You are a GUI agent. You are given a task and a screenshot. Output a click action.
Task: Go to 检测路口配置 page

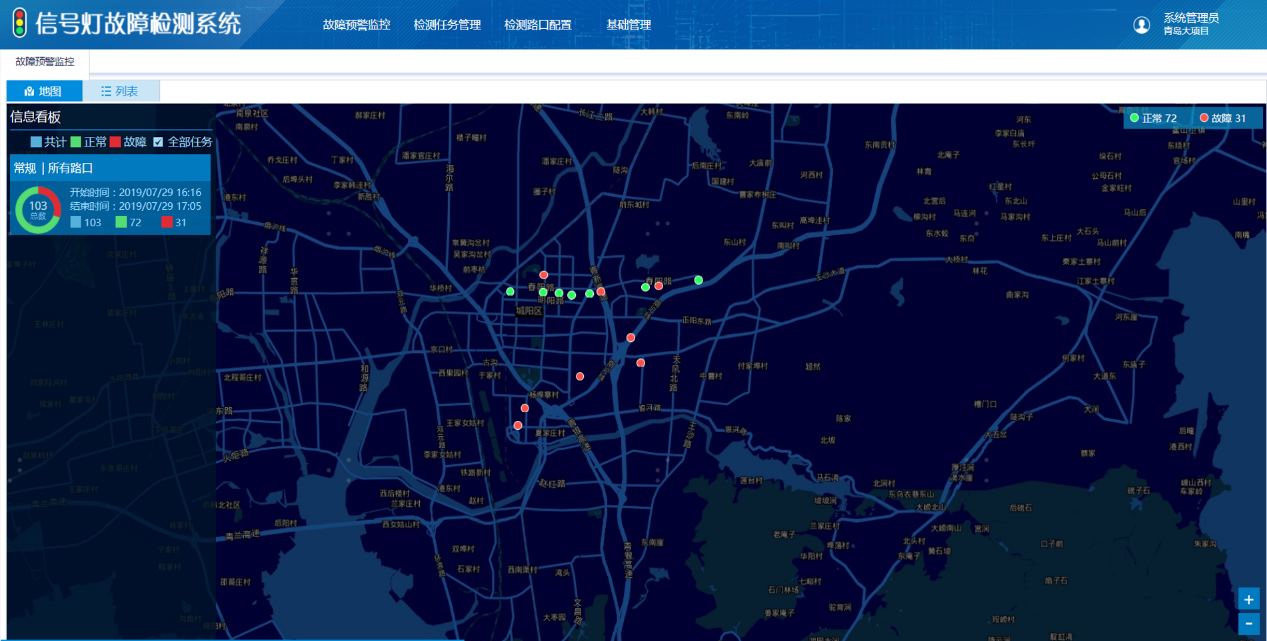coord(538,25)
